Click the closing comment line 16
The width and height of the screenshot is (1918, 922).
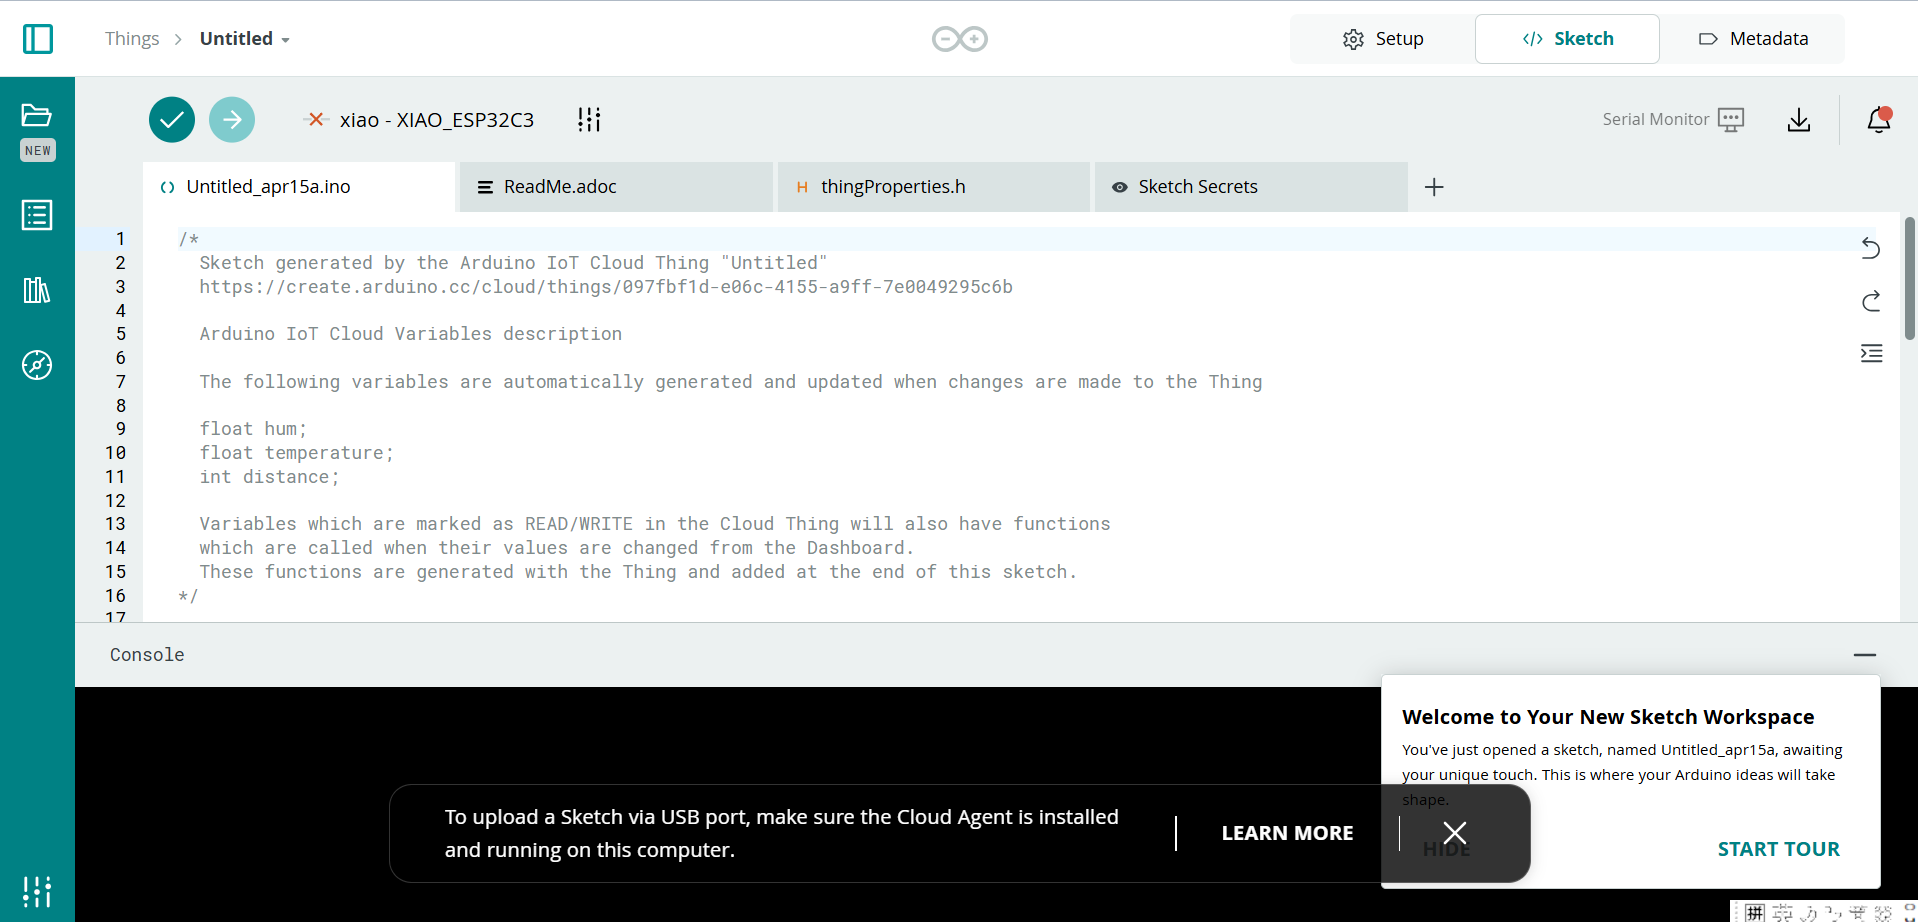click(188, 596)
